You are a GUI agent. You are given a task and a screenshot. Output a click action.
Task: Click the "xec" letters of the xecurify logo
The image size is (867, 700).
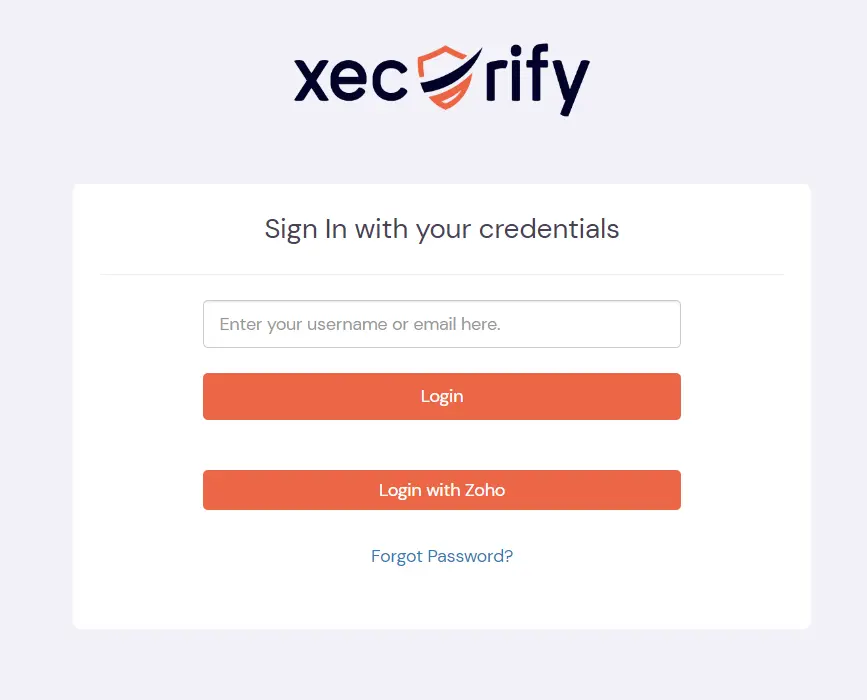pos(351,80)
